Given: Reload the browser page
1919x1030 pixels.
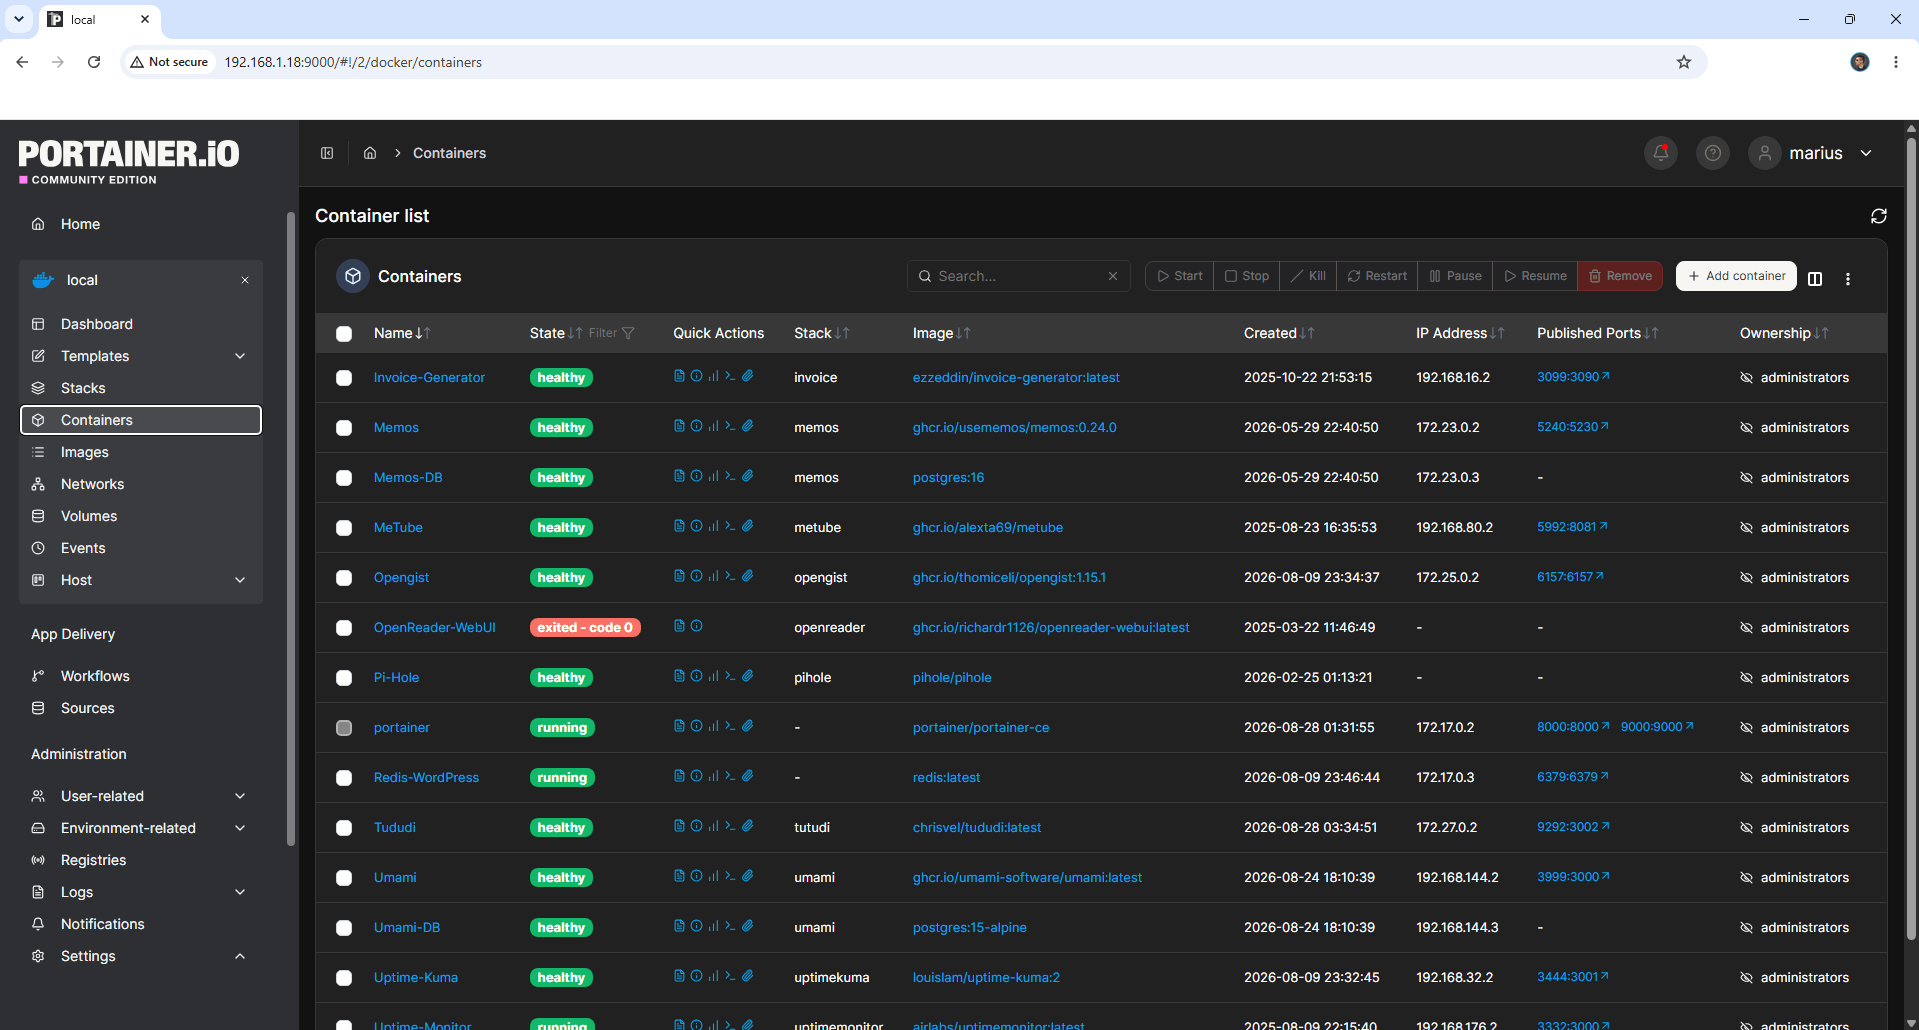Looking at the screenshot, I should 94,62.
